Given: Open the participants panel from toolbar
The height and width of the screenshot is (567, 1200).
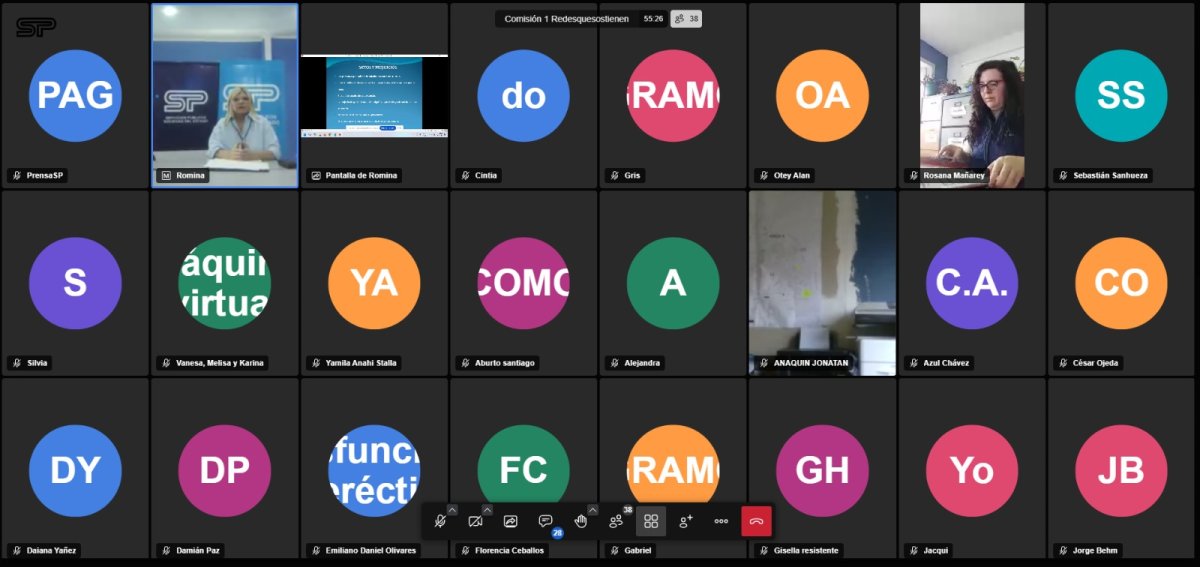Looking at the screenshot, I should pos(616,521).
